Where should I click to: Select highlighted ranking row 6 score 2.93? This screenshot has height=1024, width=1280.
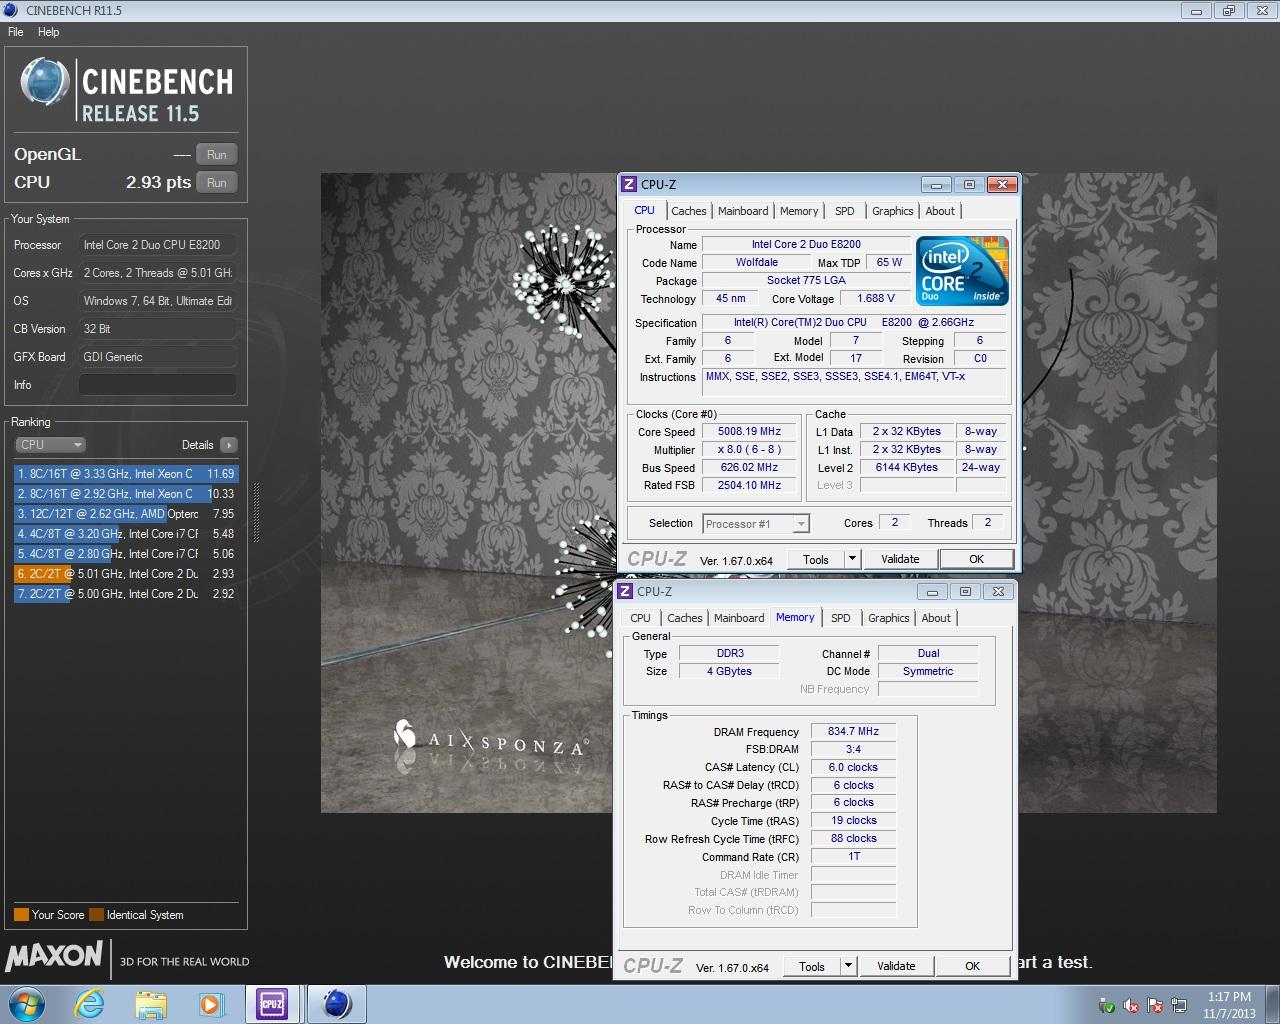126,574
